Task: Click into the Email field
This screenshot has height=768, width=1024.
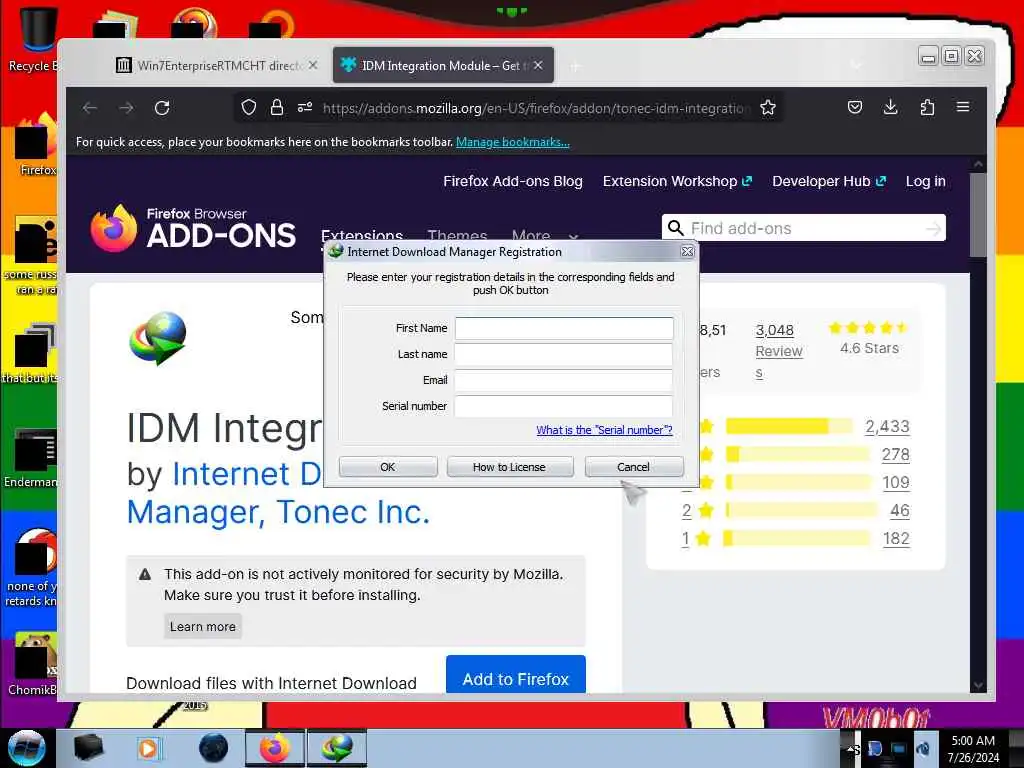Action: tap(564, 380)
